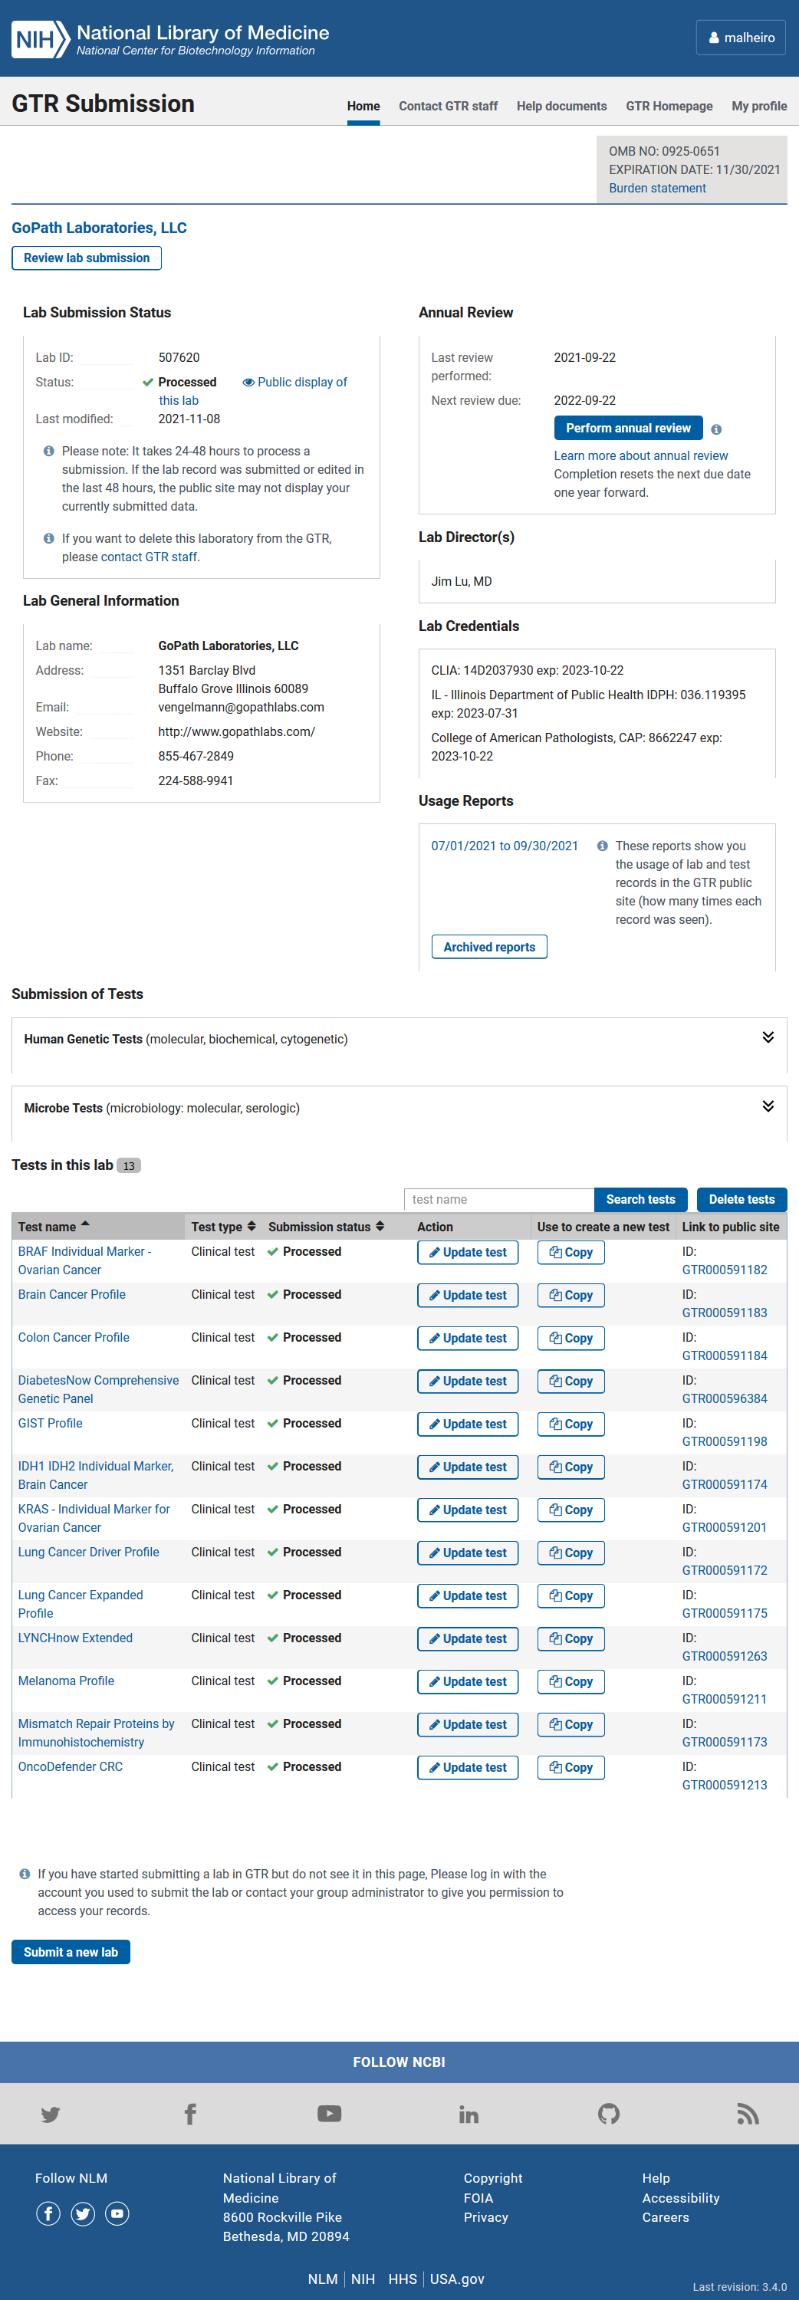Click the Twitter icon under Follow NCBI
The height and width of the screenshot is (2300, 799).
tap(50, 2113)
